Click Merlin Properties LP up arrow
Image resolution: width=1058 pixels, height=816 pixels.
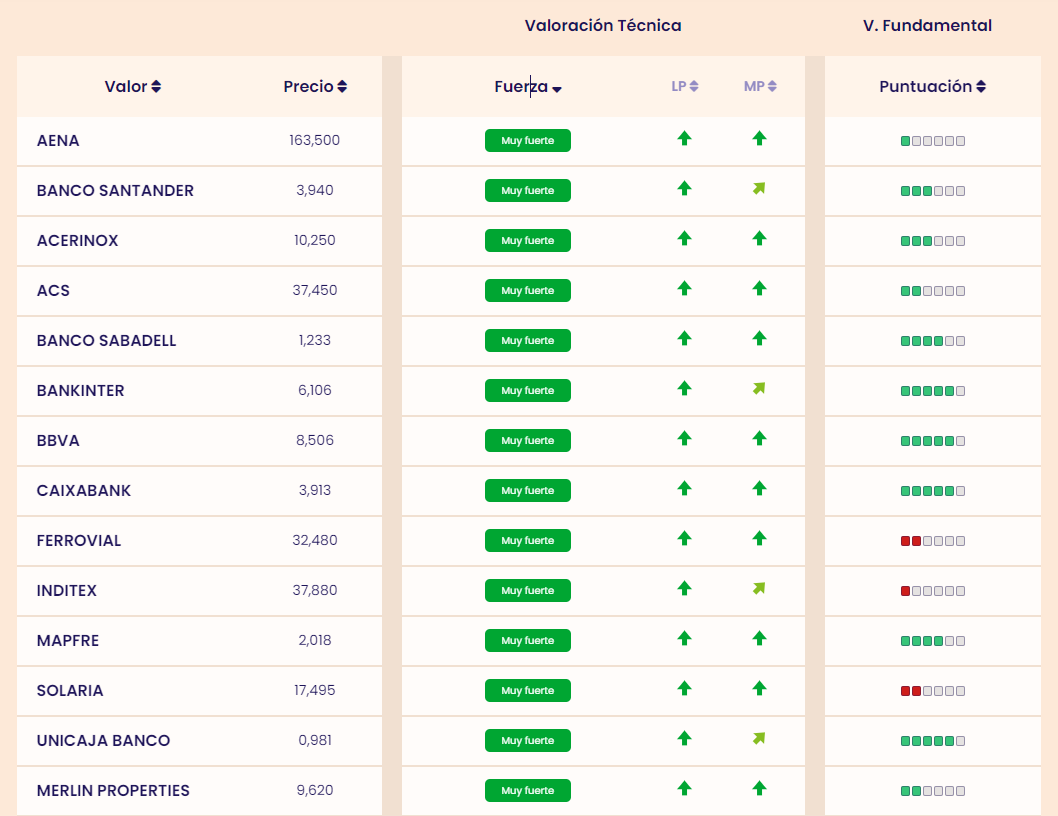pyautogui.click(x=684, y=788)
